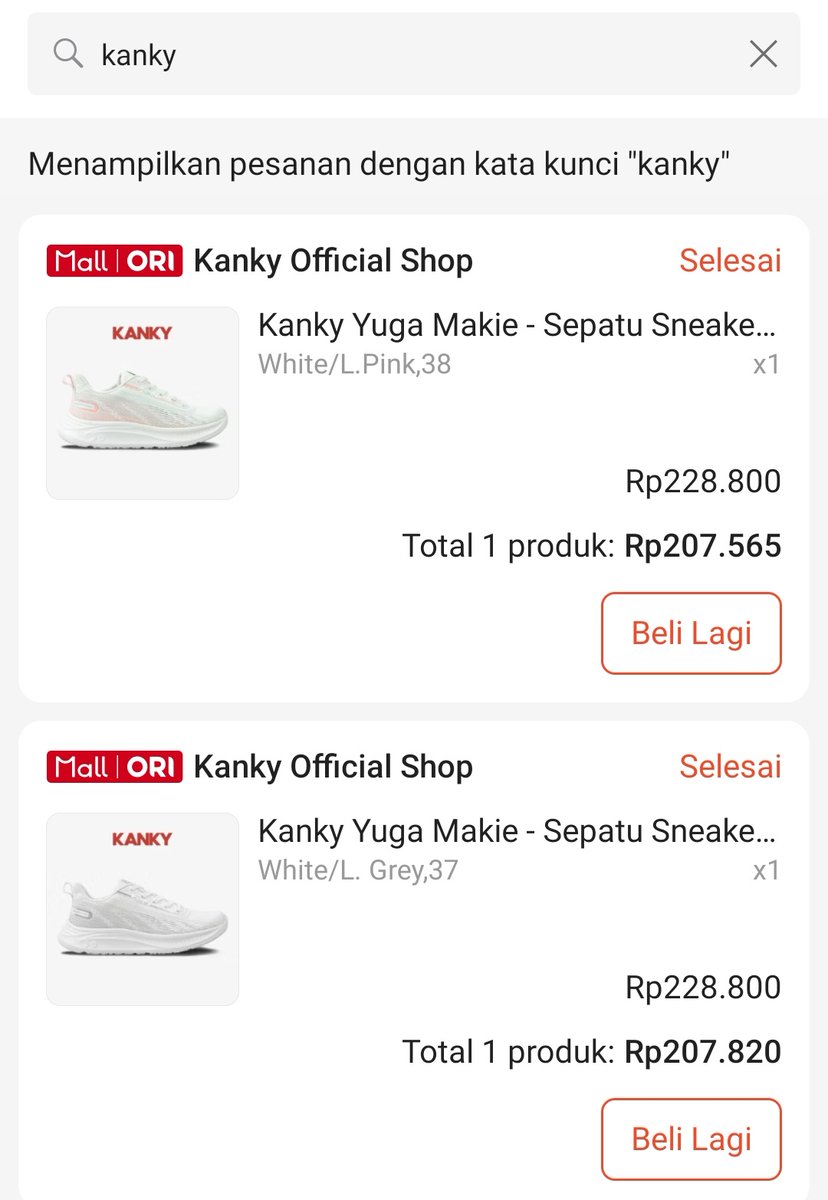
Task: Tap Selesai status of first order
Action: 730,261
